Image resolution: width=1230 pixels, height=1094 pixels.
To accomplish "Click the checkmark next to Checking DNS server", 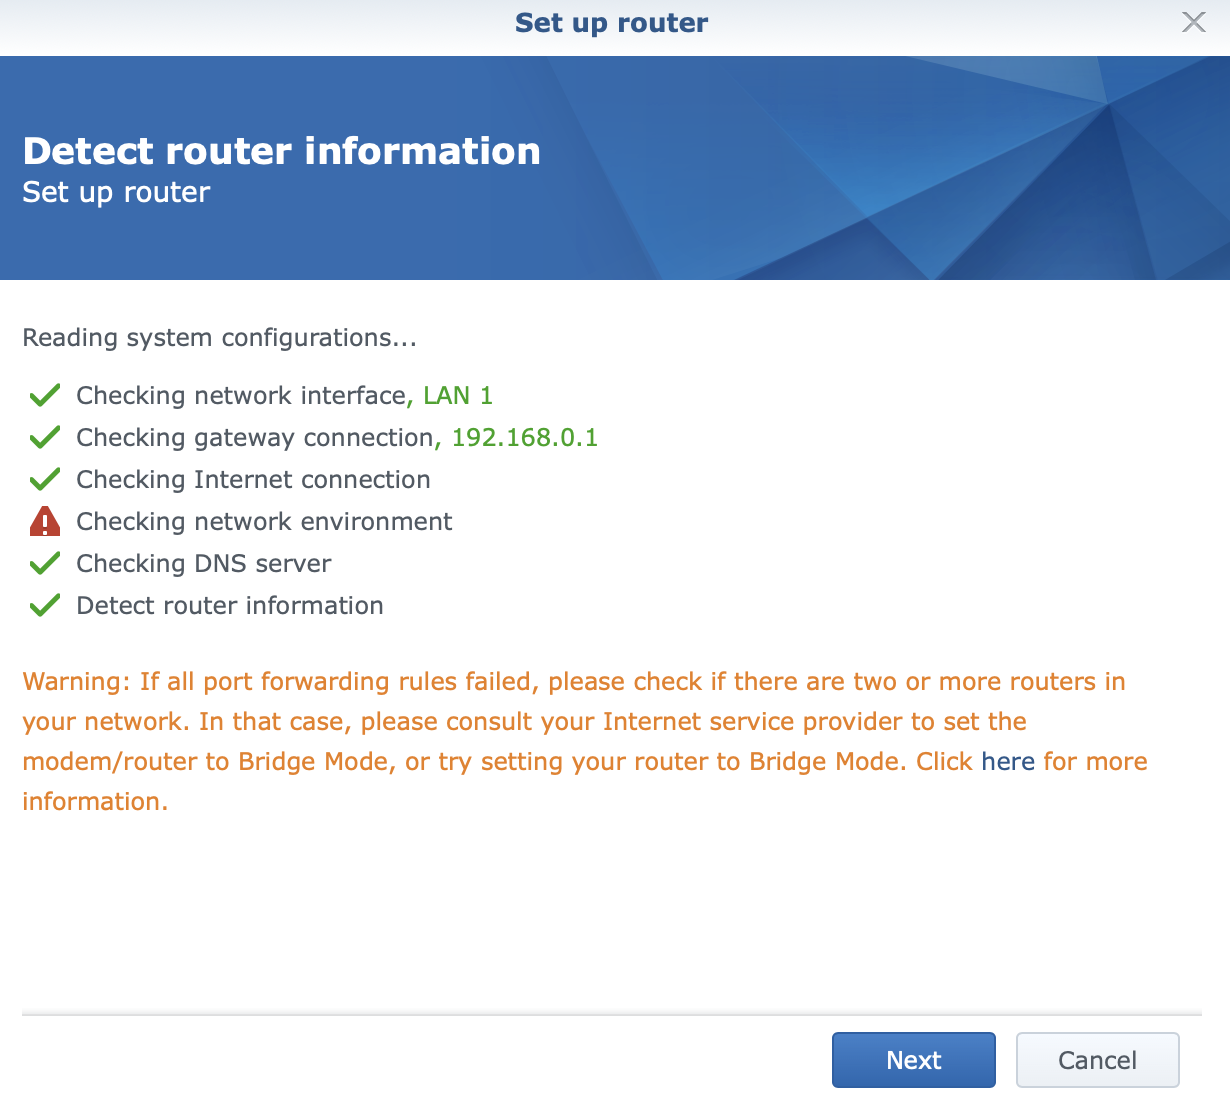I will point(45,564).
